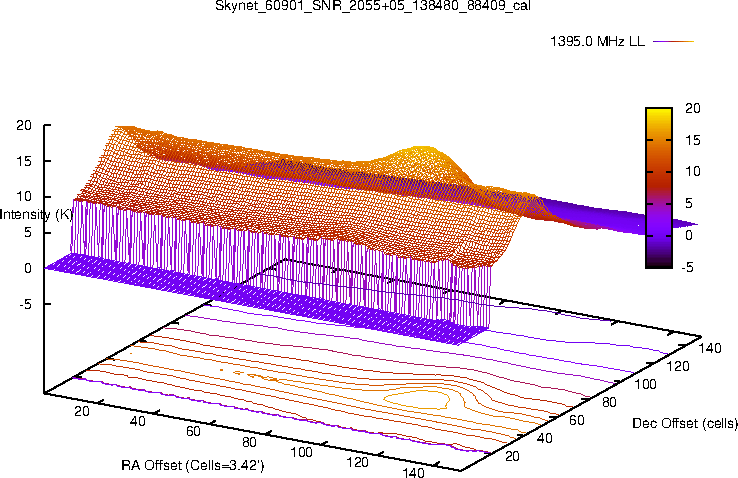Select the Dec Offset (cells) axis label
738x478 pixels.
pos(685,423)
